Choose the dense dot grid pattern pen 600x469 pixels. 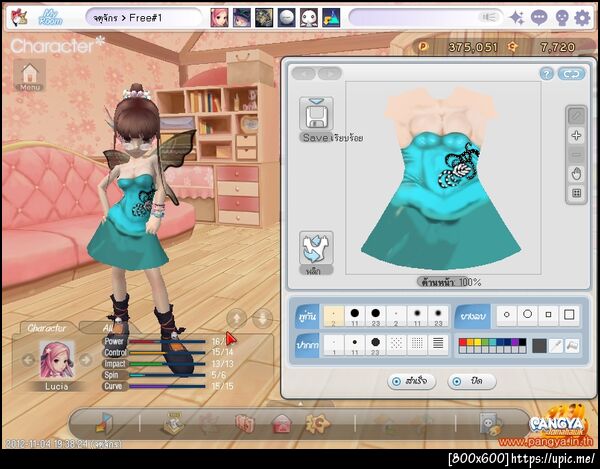click(417, 345)
